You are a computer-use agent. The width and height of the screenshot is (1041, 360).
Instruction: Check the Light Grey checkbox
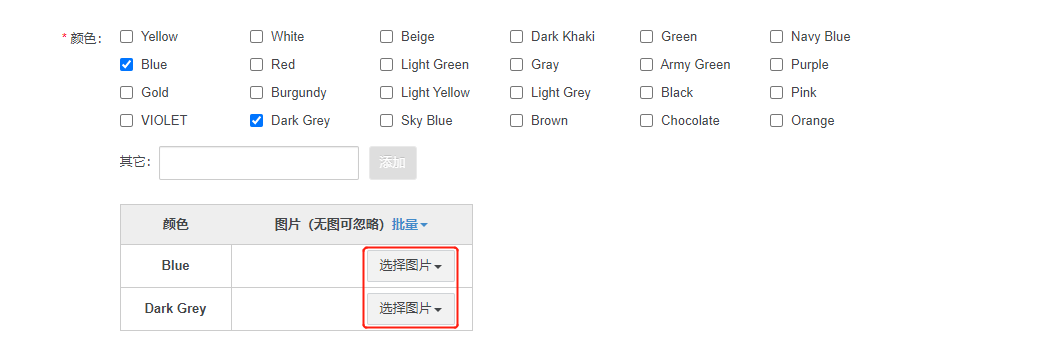[x=517, y=92]
